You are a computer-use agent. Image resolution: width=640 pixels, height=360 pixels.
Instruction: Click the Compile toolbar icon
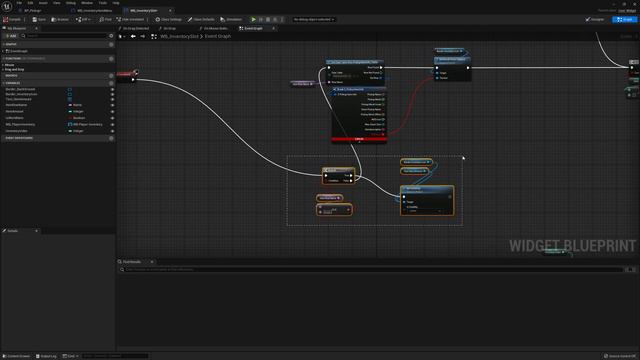[x=6, y=19]
